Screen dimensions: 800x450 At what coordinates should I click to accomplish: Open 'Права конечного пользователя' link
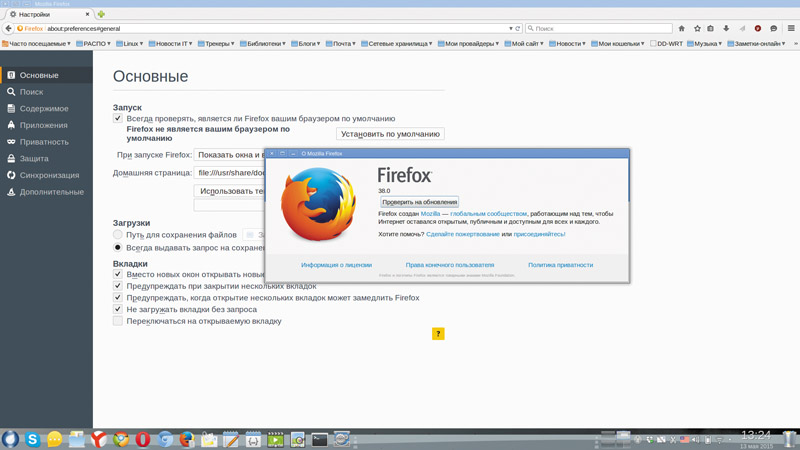pos(449,265)
